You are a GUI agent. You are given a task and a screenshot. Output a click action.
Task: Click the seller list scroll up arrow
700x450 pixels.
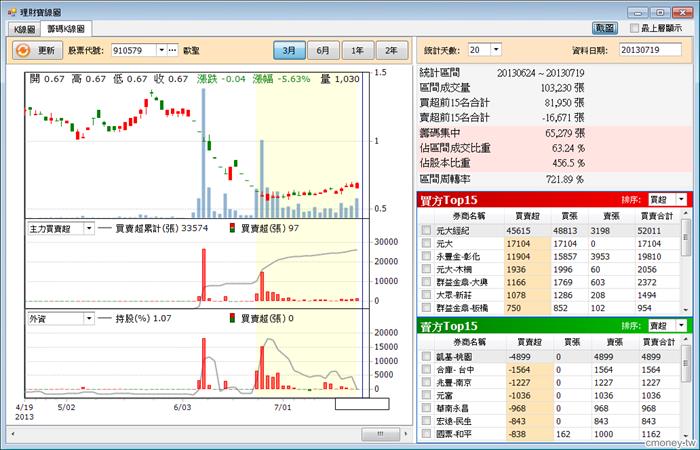pyautogui.click(x=686, y=341)
